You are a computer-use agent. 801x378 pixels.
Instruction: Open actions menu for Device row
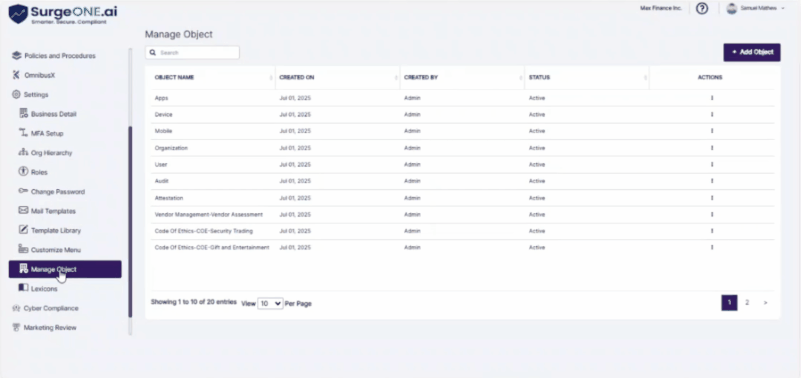pyautogui.click(x=712, y=114)
